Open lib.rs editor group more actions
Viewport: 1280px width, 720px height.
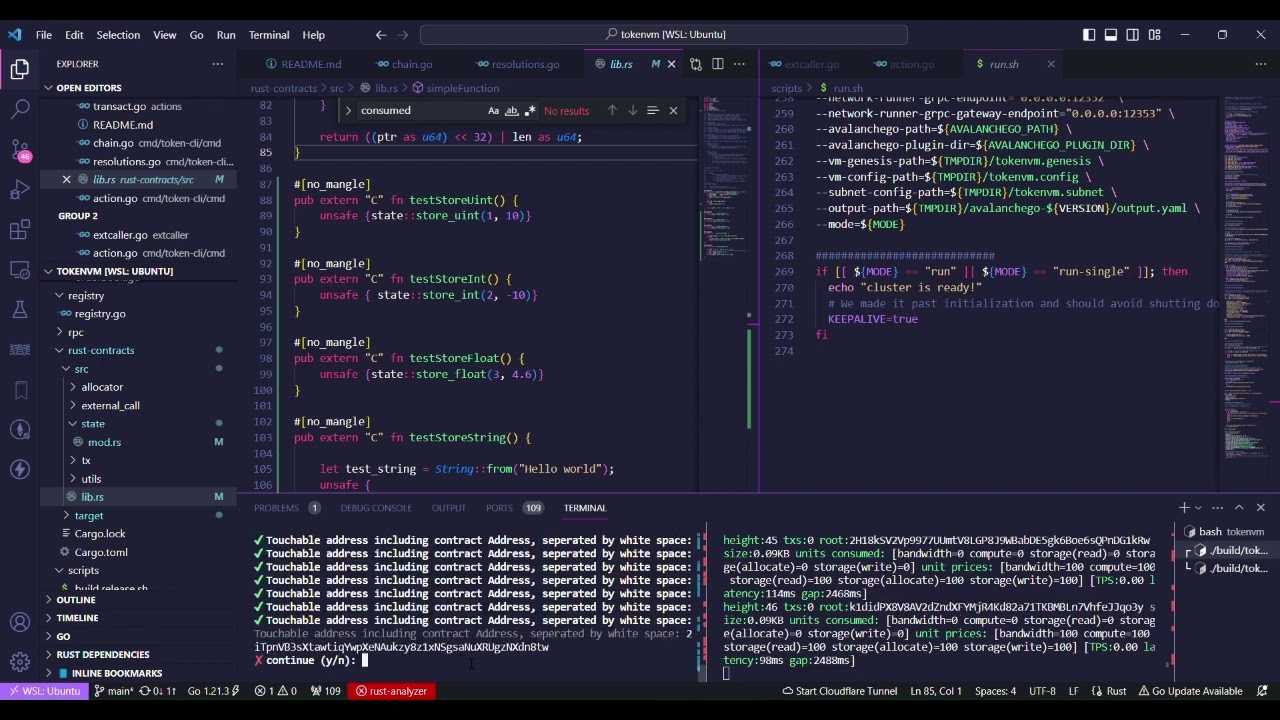click(739, 64)
